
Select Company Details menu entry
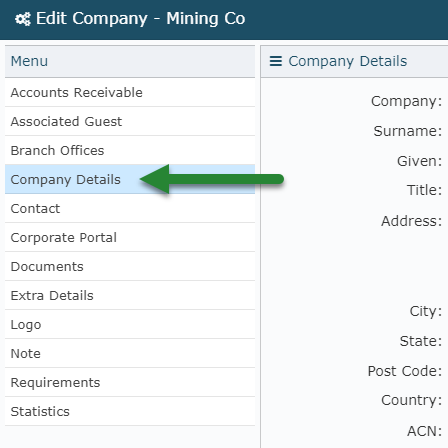130,179
